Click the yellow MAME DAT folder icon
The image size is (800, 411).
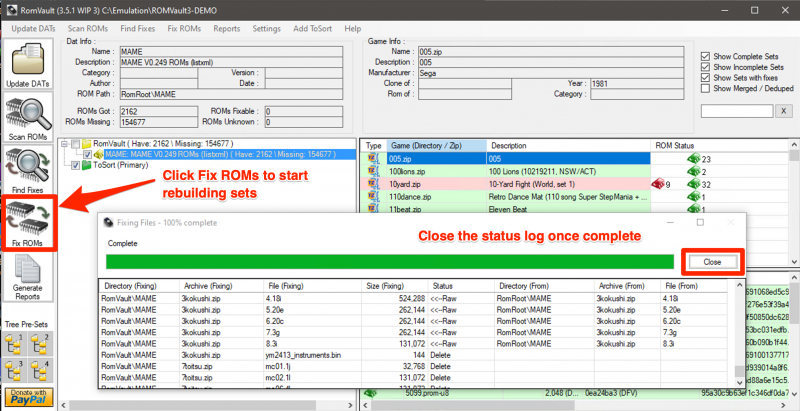point(98,155)
